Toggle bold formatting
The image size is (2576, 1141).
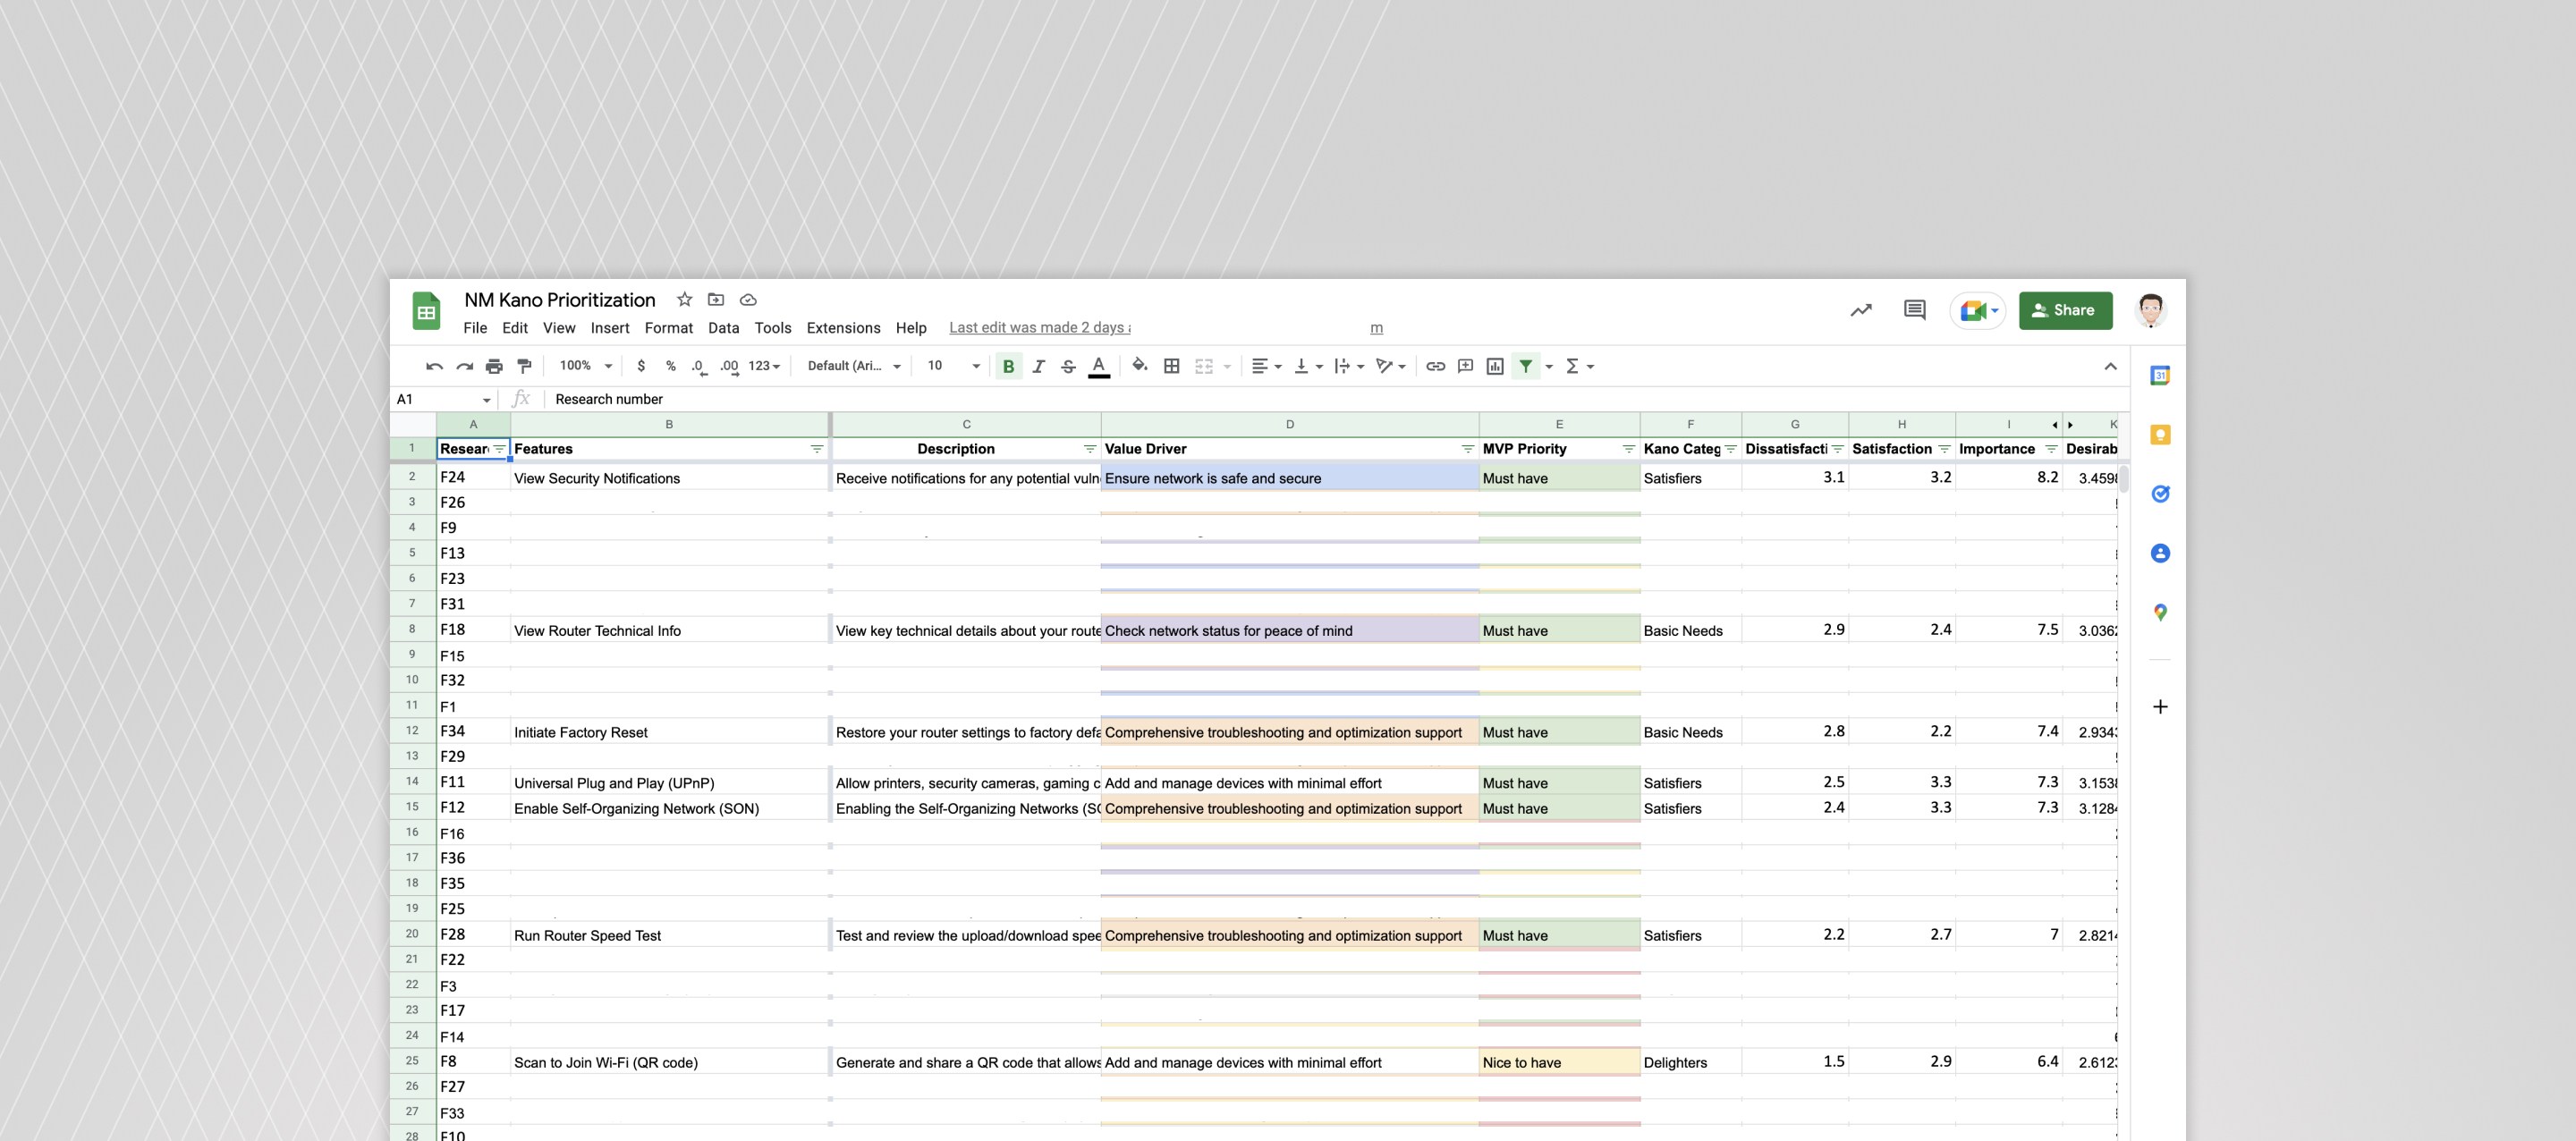(1008, 366)
